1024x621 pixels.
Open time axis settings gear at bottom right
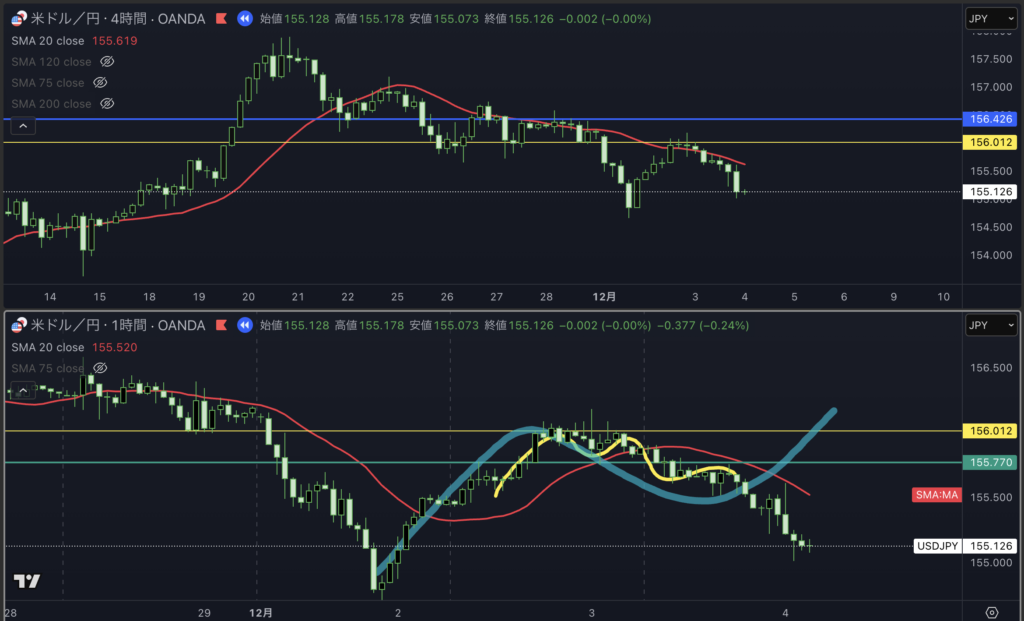pos(991,612)
